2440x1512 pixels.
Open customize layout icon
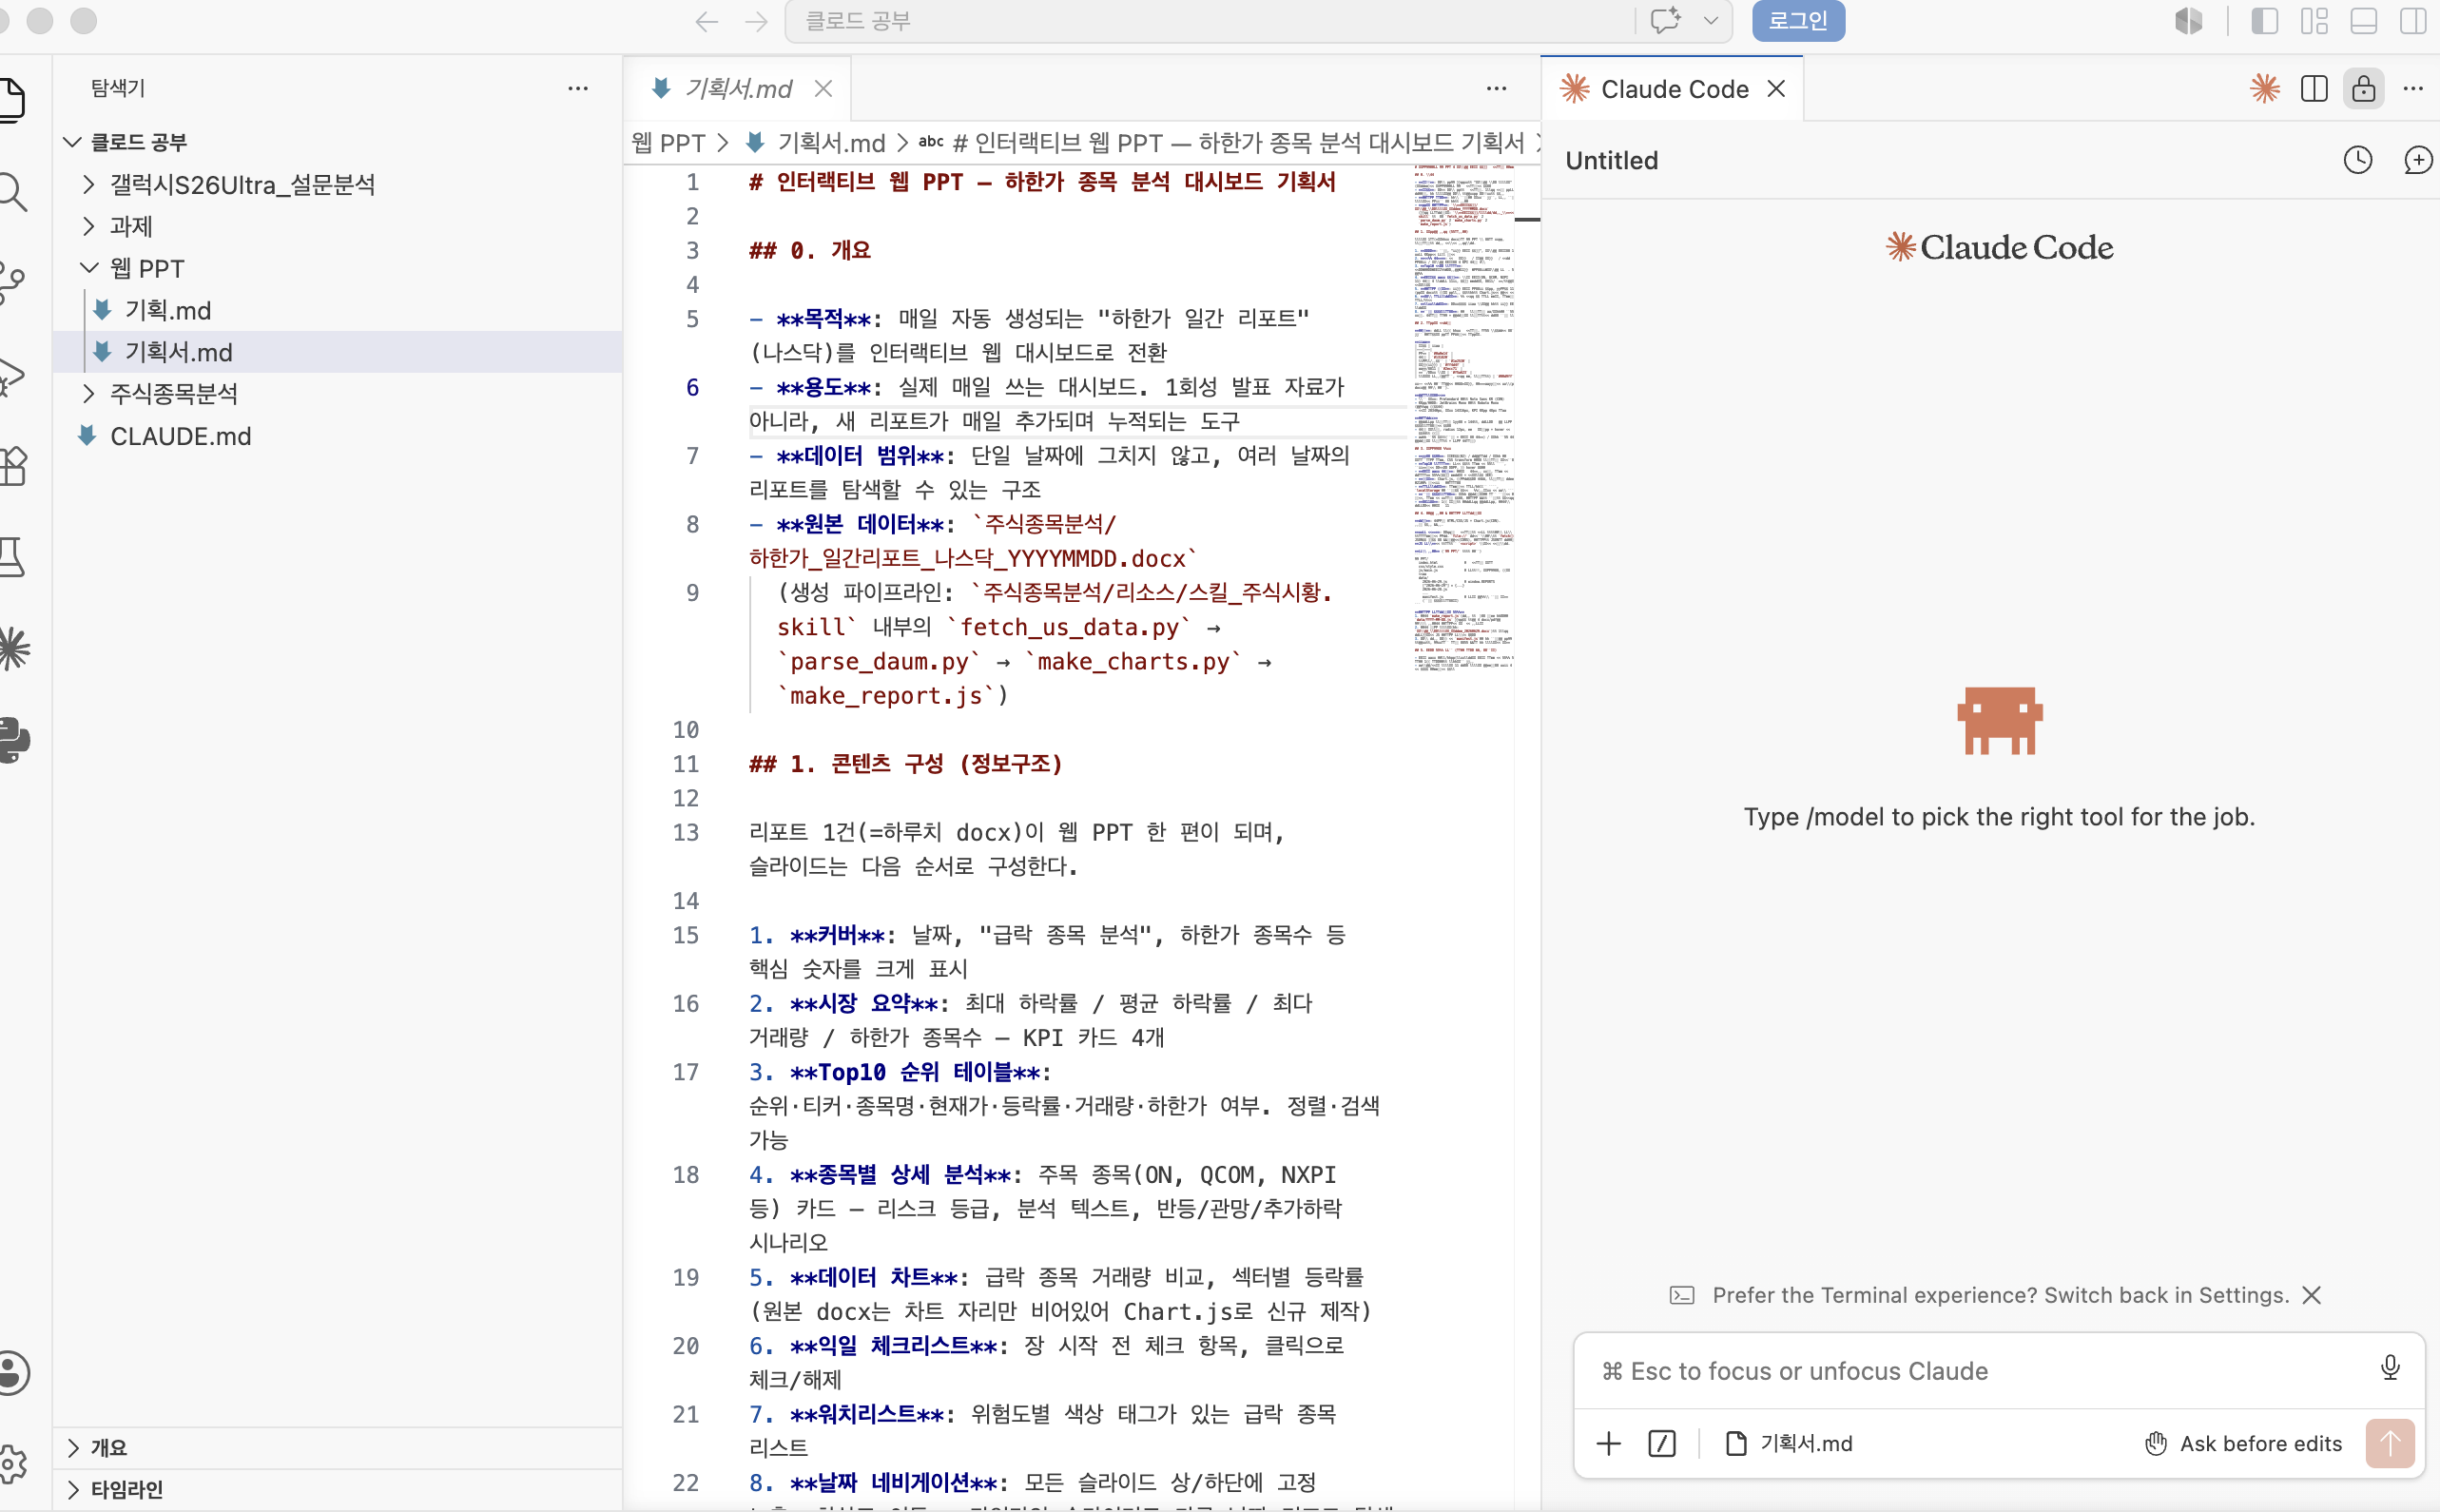pyautogui.click(x=2314, y=21)
